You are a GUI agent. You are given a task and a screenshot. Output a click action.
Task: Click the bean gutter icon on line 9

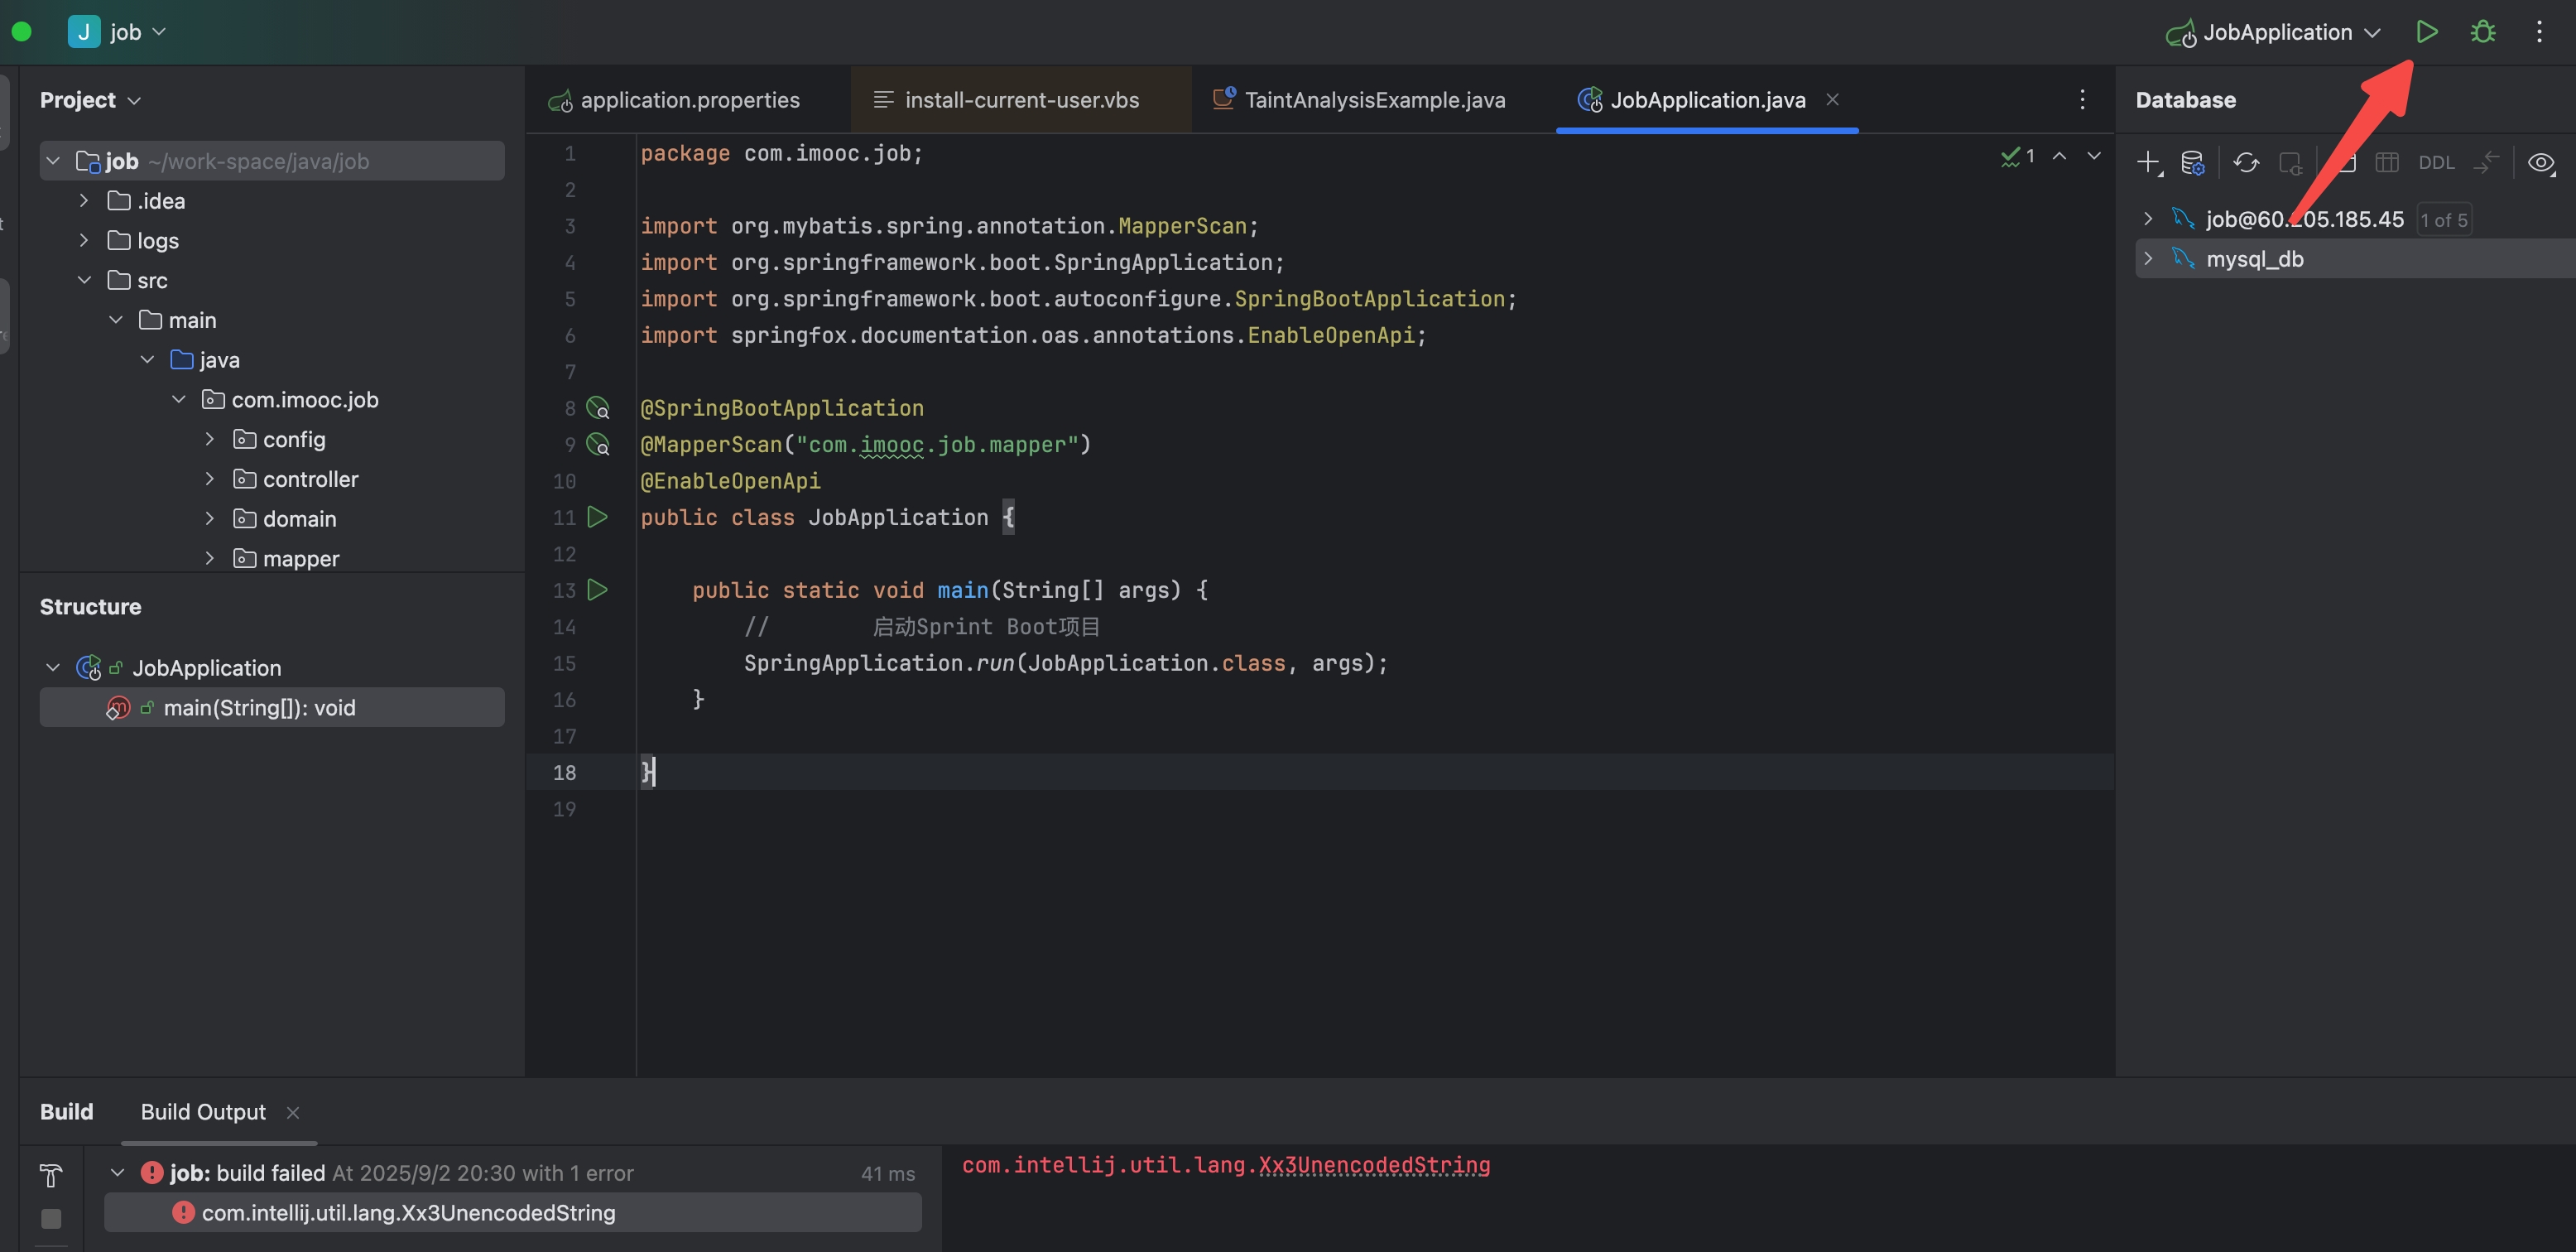tap(598, 444)
